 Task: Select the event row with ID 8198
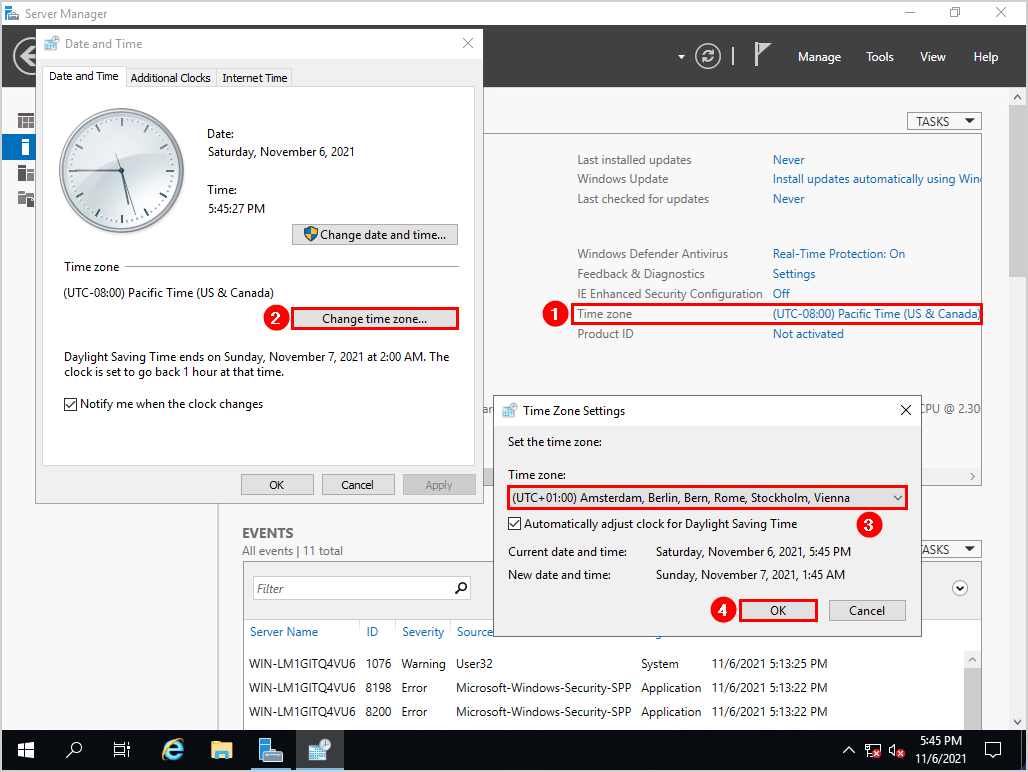pyautogui.click(x=538, y=688)
